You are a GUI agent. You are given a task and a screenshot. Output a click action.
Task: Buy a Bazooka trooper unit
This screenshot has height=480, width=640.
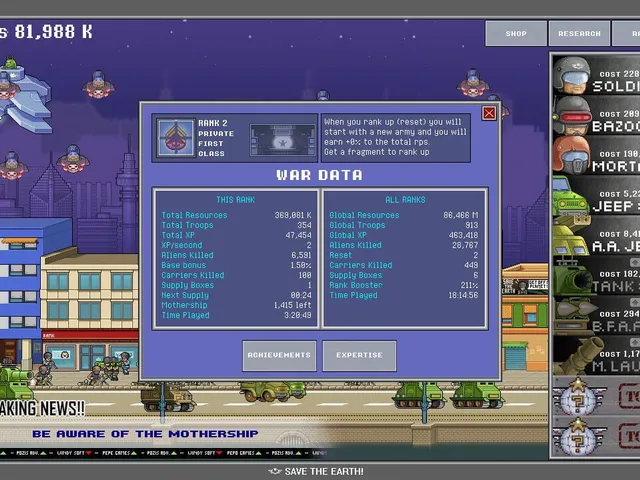pyautogui.click(x=596, y=116)
